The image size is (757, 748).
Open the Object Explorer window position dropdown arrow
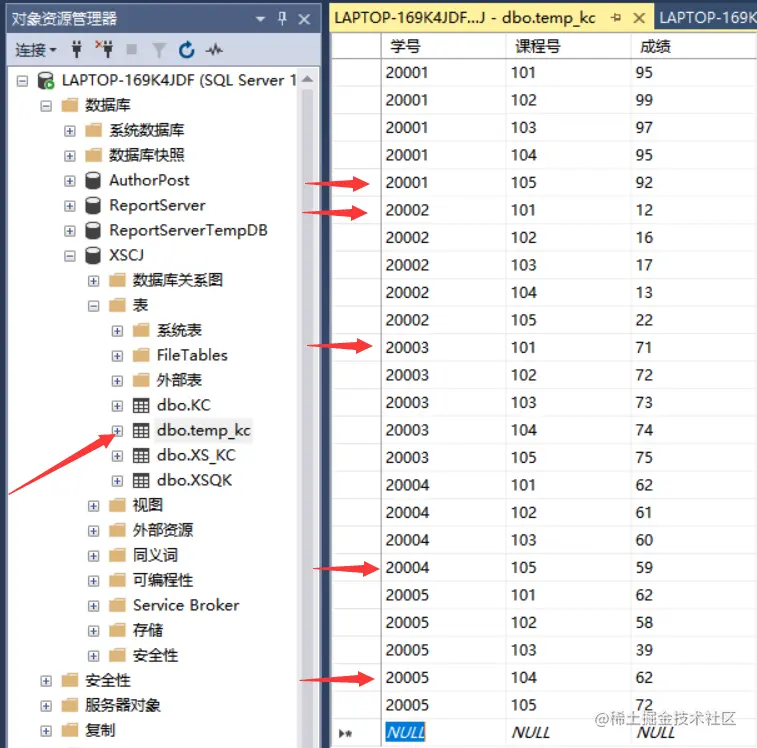click(261, 19)
